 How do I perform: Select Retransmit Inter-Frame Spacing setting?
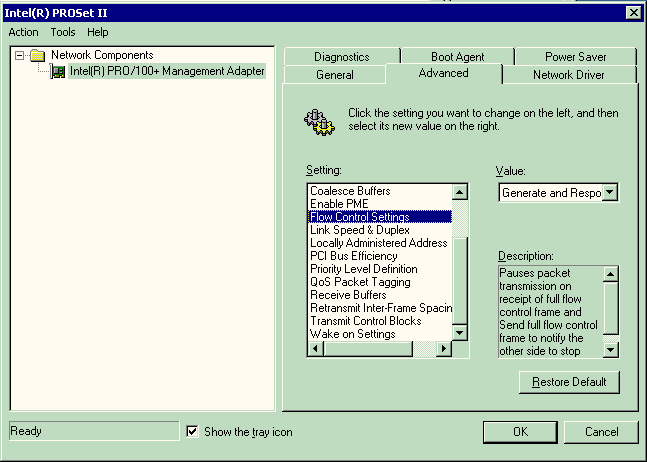[x=381, y=308]
